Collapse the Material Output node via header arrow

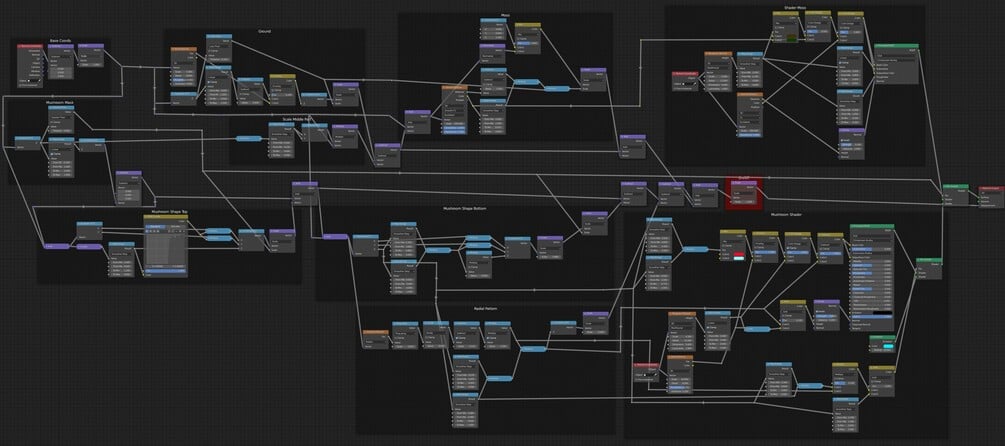click(x=981, y=188)
